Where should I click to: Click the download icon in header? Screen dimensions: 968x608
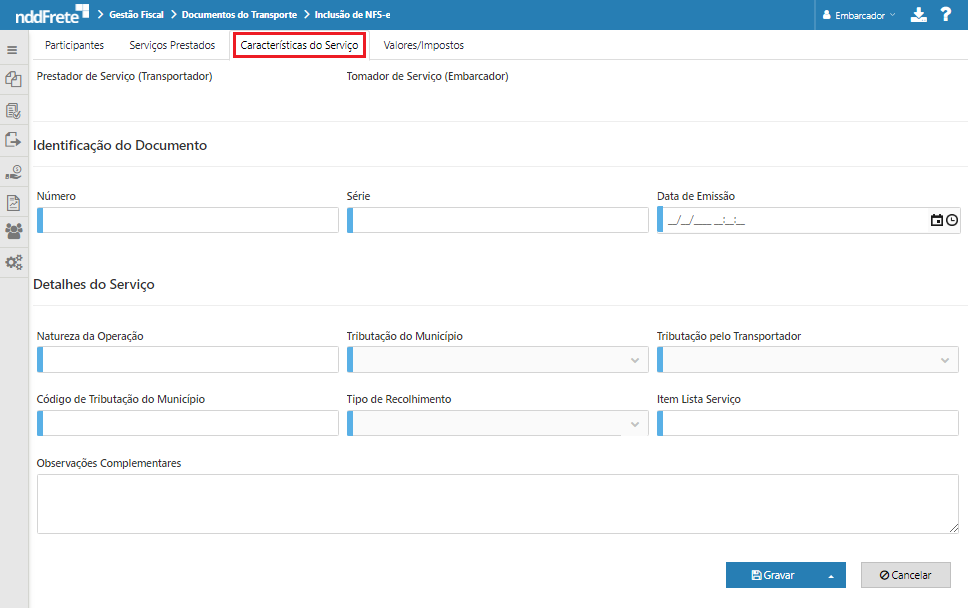coord(919,15)
